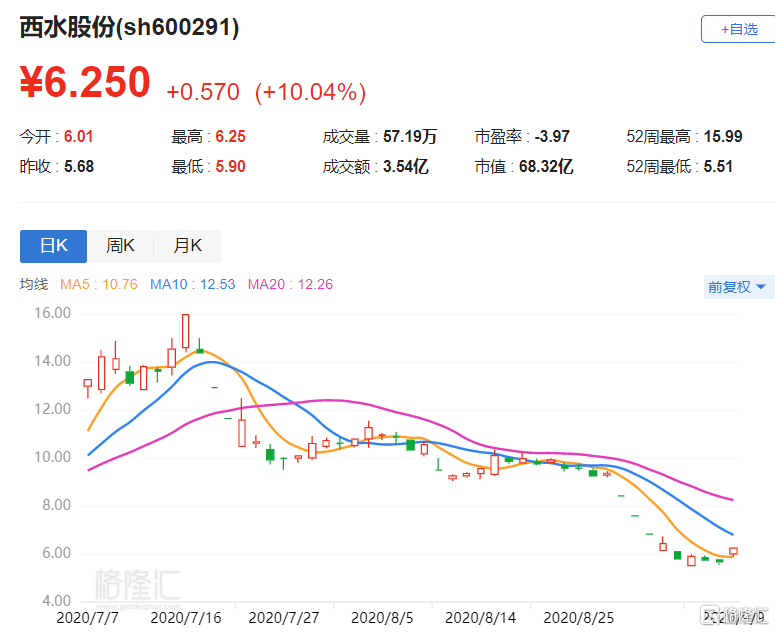Click the 成交量 value 57.19万
The width and height of the screenshot is (775, 632).
tap(410, 136)
